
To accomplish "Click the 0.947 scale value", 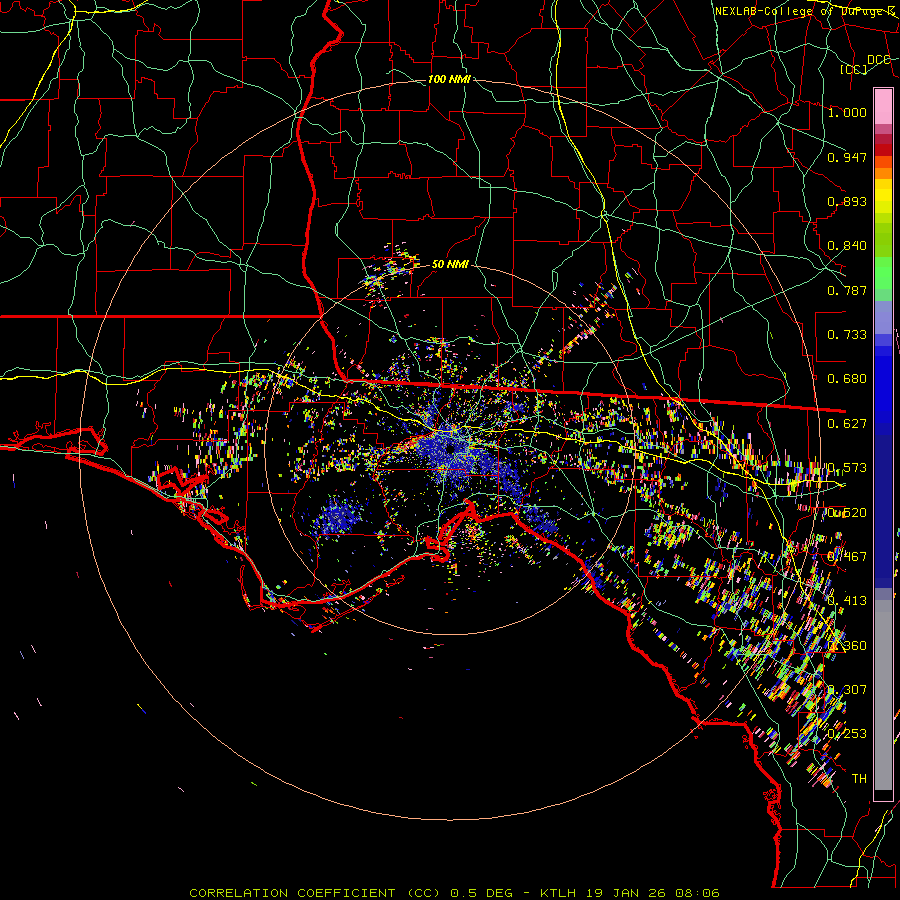I will pyautogui.click(x=847, y=157).
